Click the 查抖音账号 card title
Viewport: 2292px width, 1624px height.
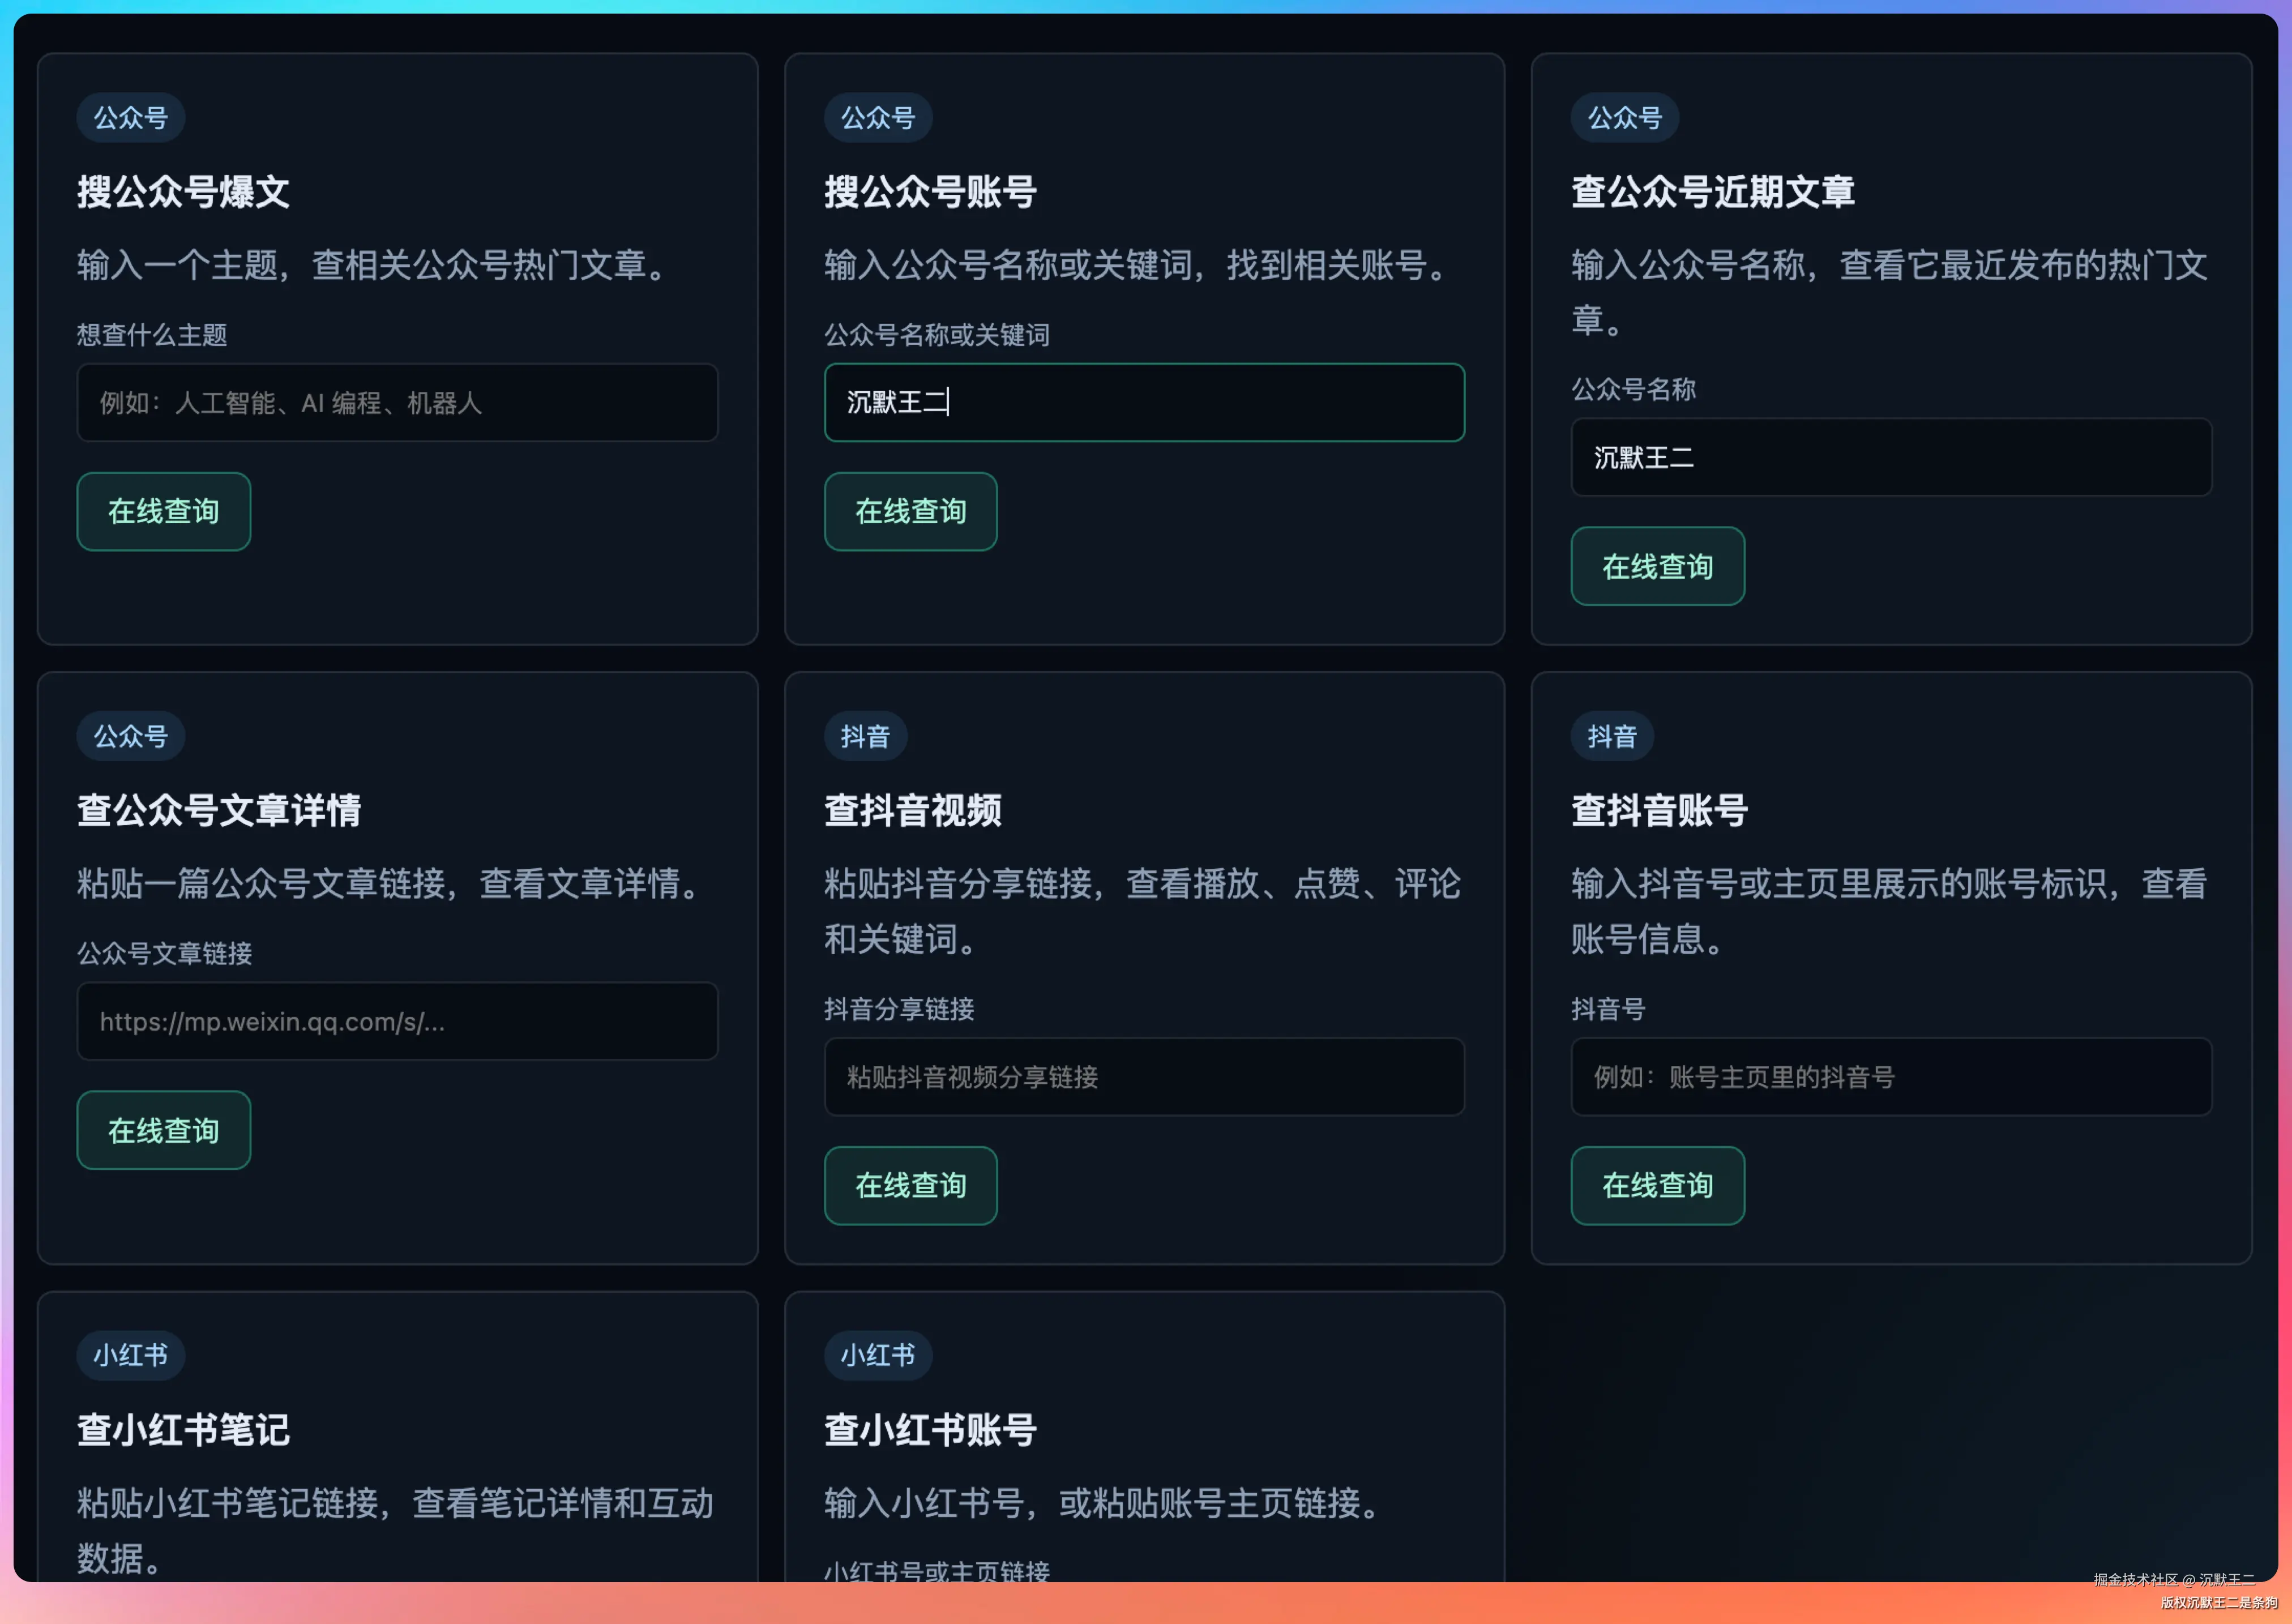(x=1660, y=811)
